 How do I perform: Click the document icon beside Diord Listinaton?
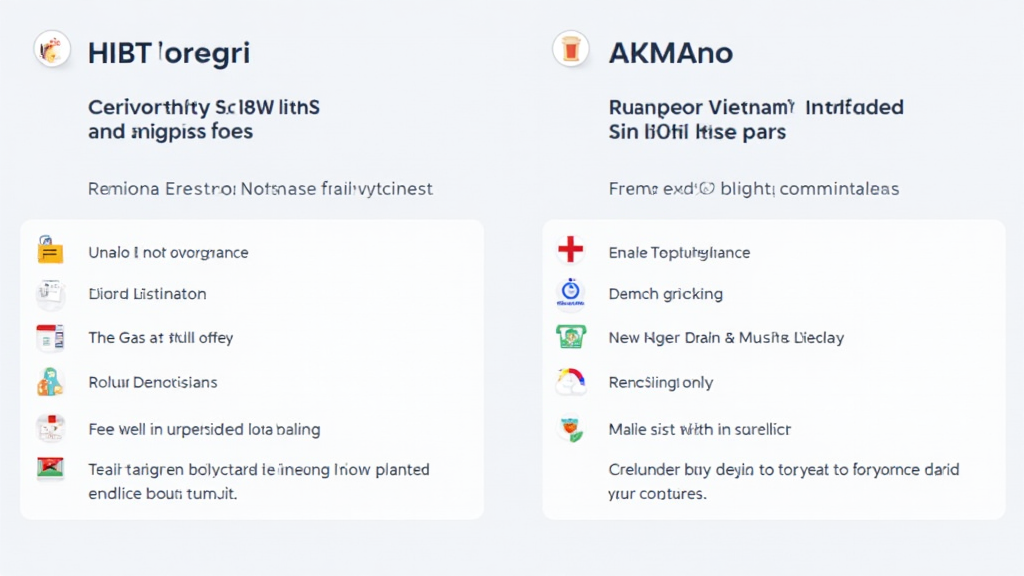tap(49, 294)
